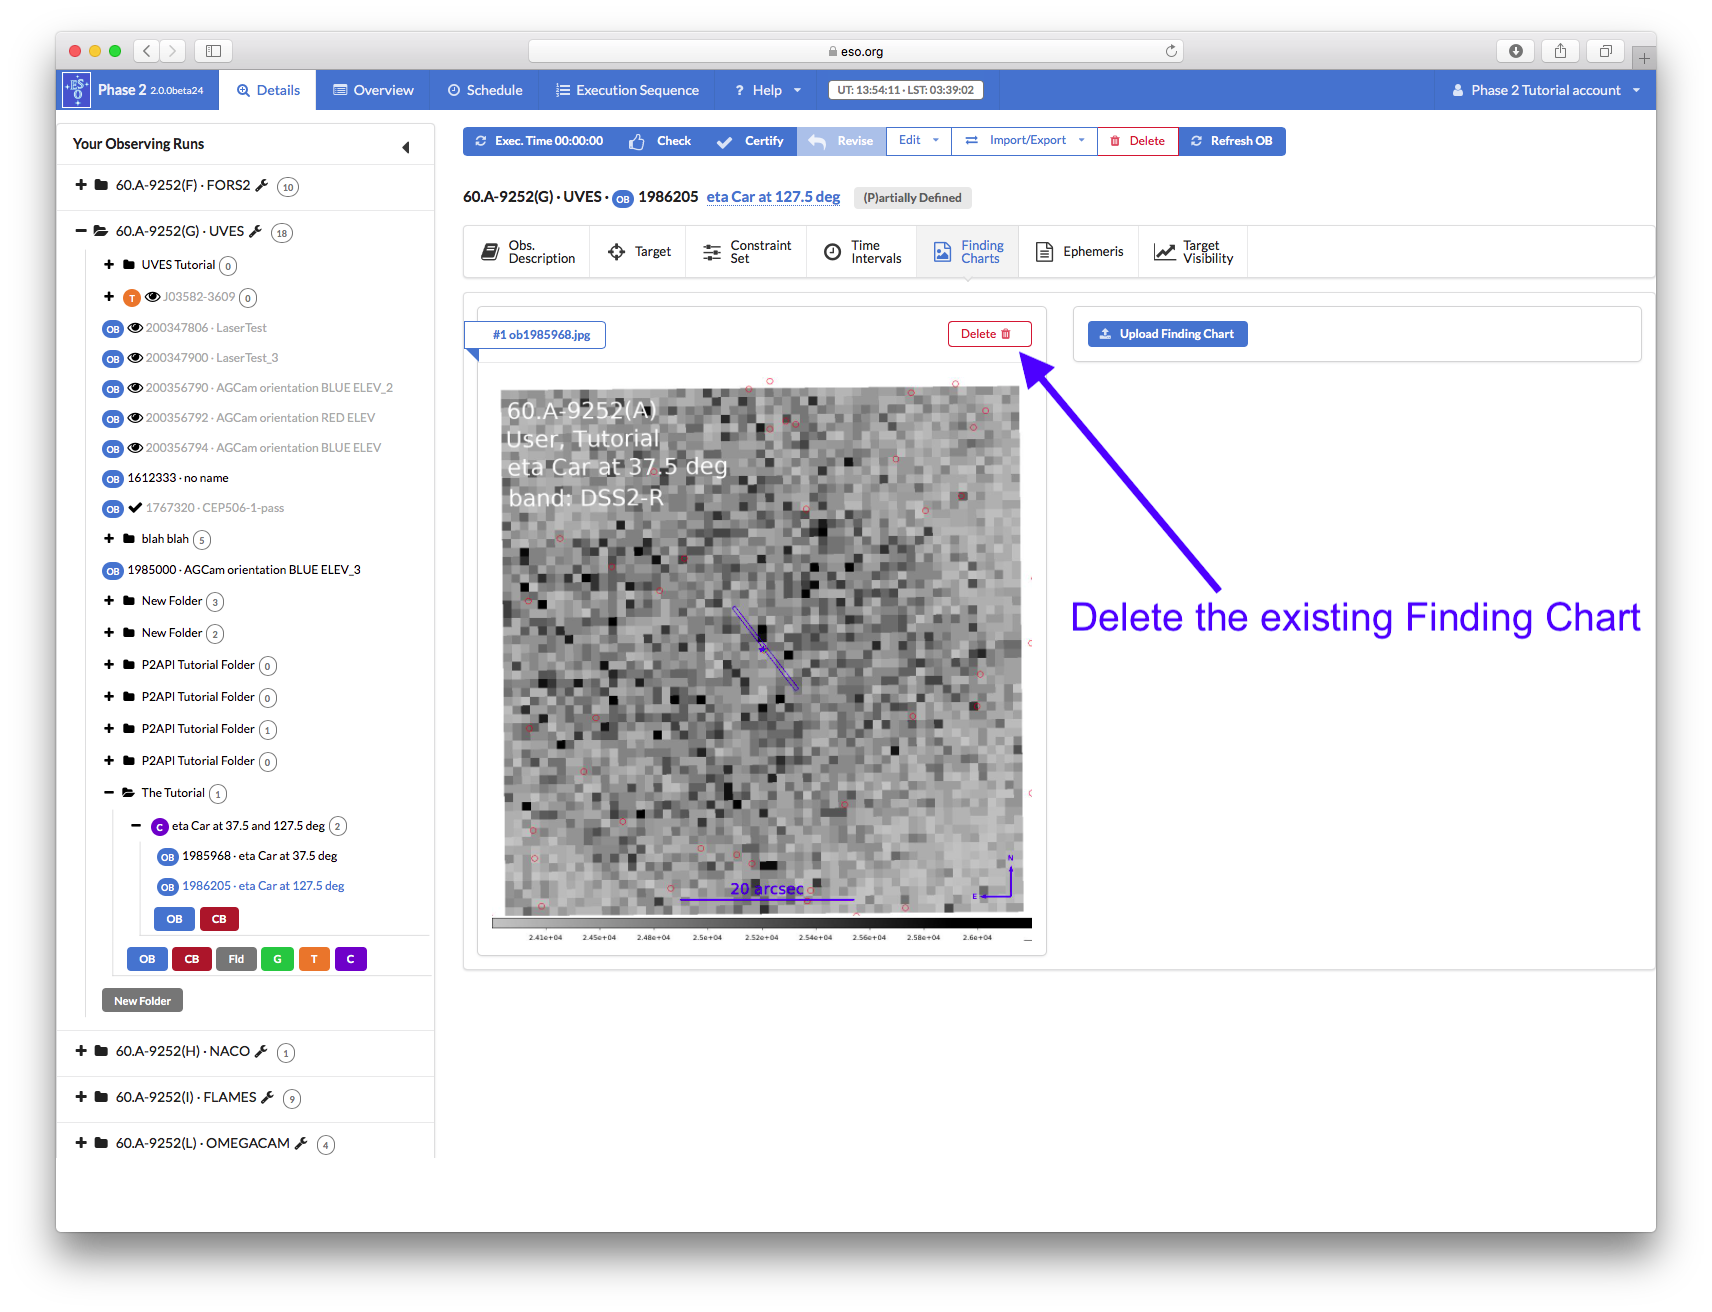
Task: Click the Safari share icon
Action: tap(1560, 51)
